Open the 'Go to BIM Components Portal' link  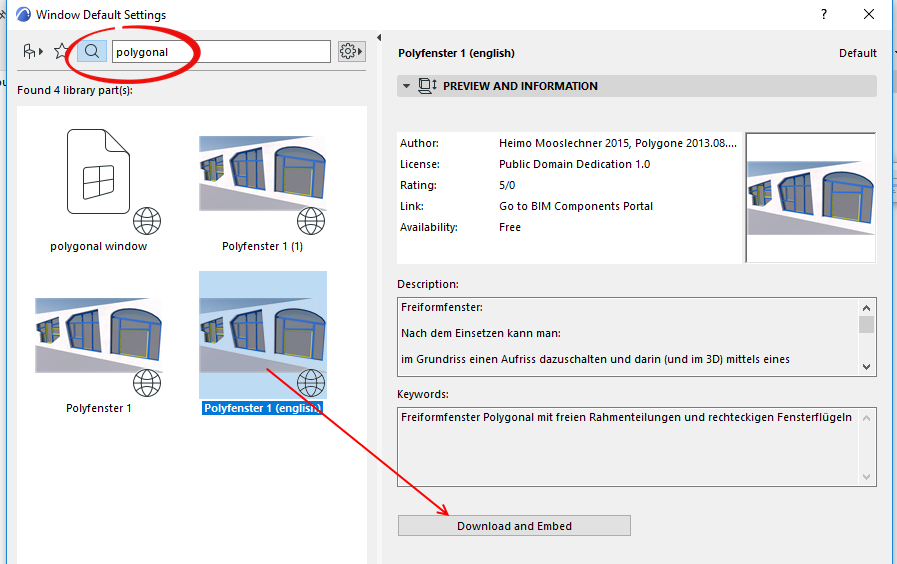click(576, 206)
